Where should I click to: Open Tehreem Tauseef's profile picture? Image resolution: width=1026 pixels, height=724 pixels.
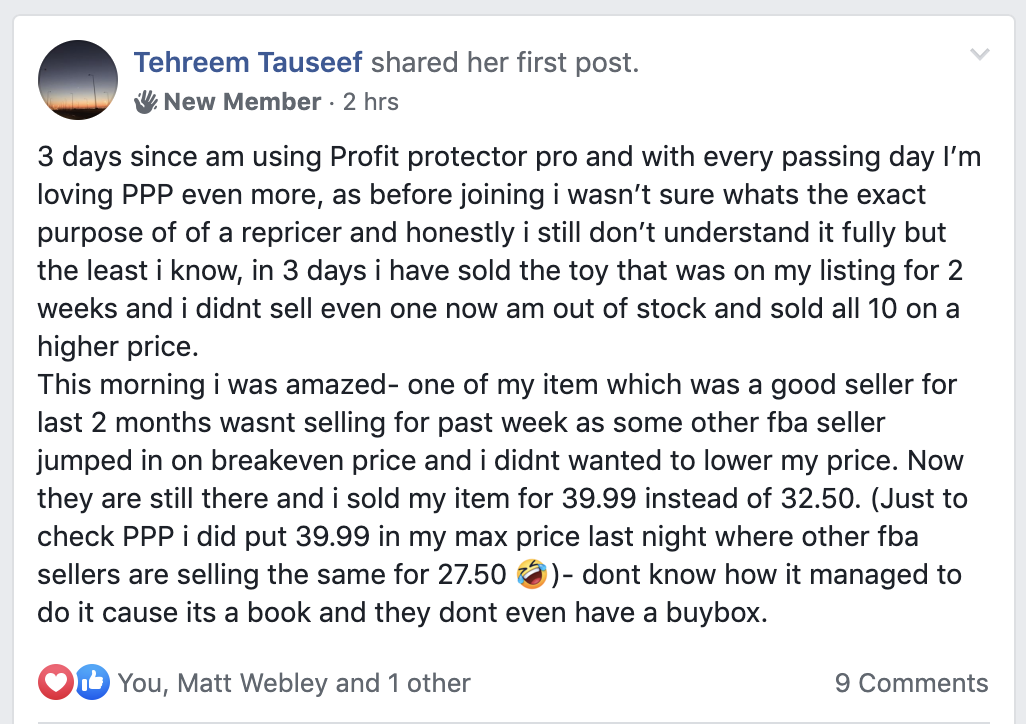pyautogui.click(x=77, y=80)
